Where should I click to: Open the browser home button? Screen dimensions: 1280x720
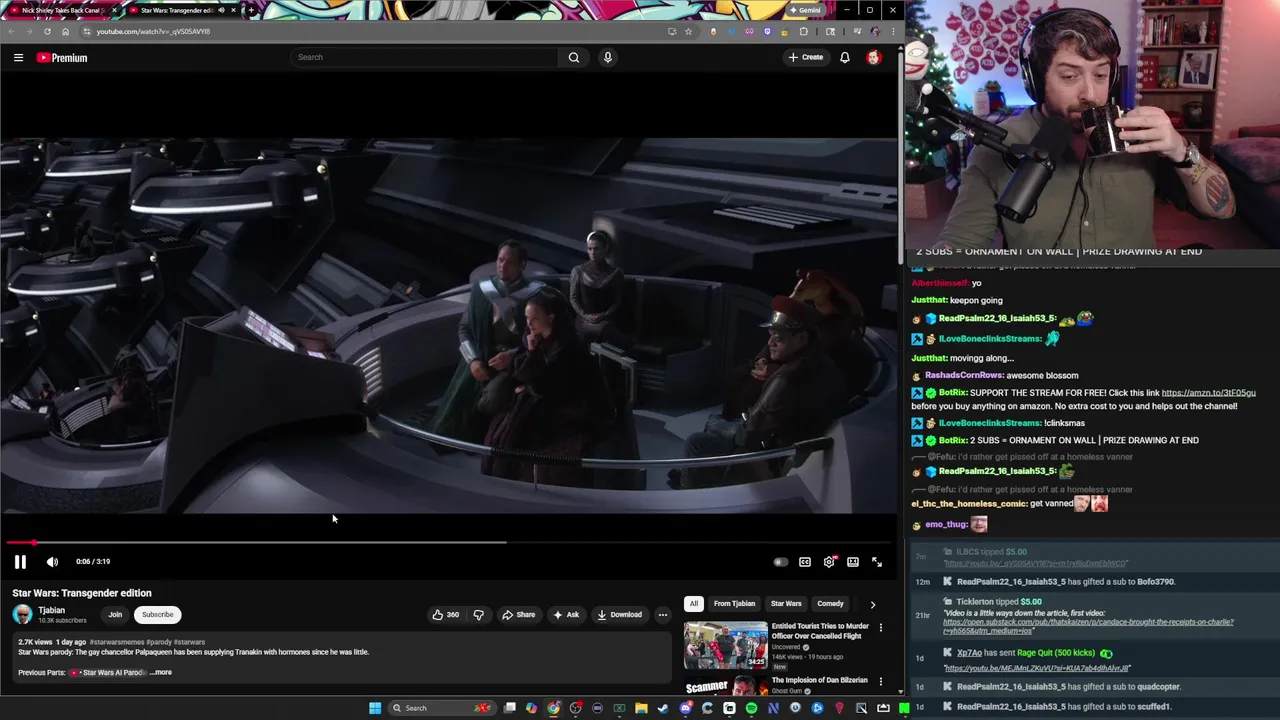pyautogui.click(x=65, y=31)
